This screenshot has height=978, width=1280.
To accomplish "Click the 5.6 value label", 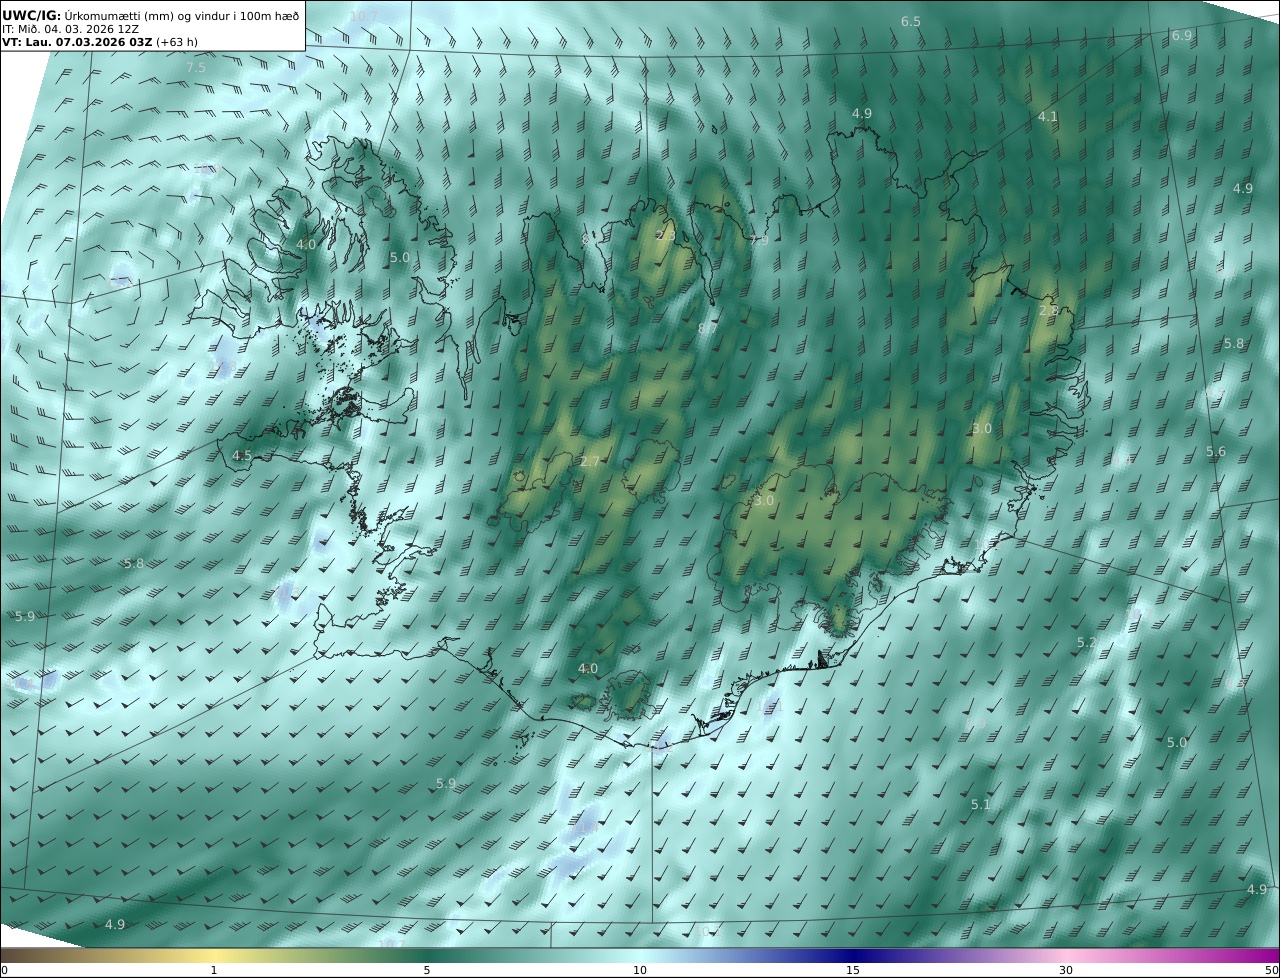I will 1216,452.
